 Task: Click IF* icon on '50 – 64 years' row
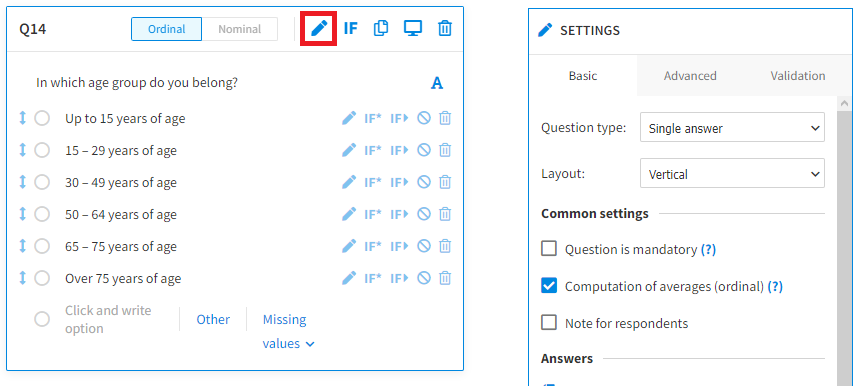373,214
